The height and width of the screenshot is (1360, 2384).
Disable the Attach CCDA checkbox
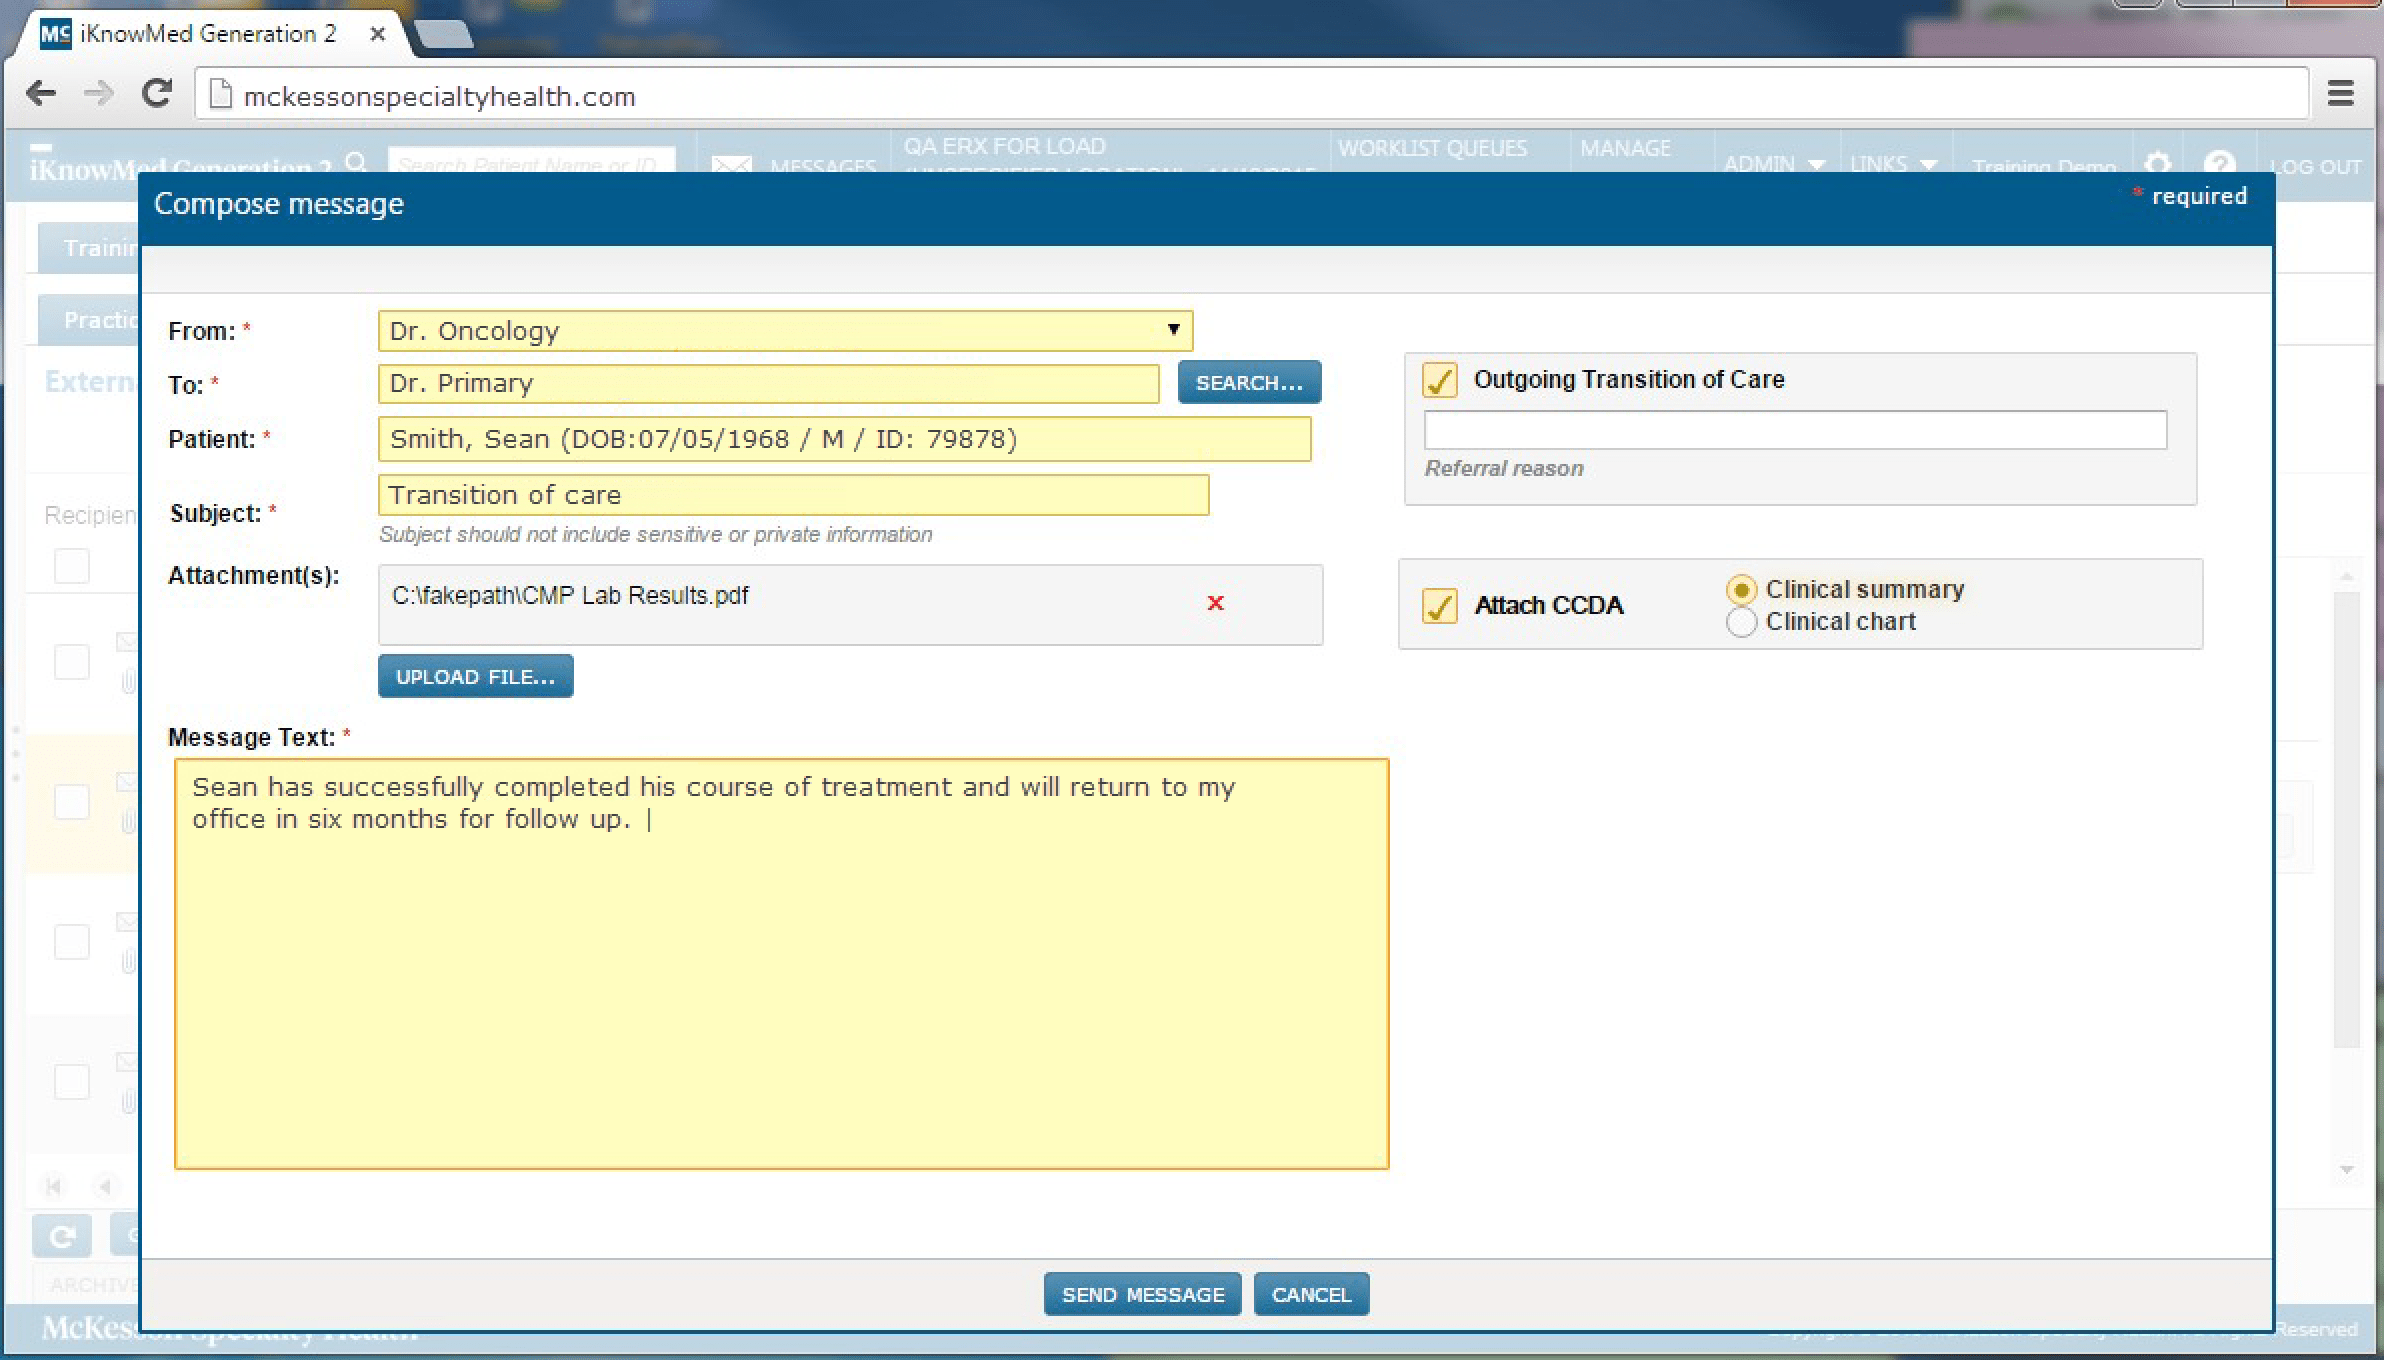(x=1440, y=606)
